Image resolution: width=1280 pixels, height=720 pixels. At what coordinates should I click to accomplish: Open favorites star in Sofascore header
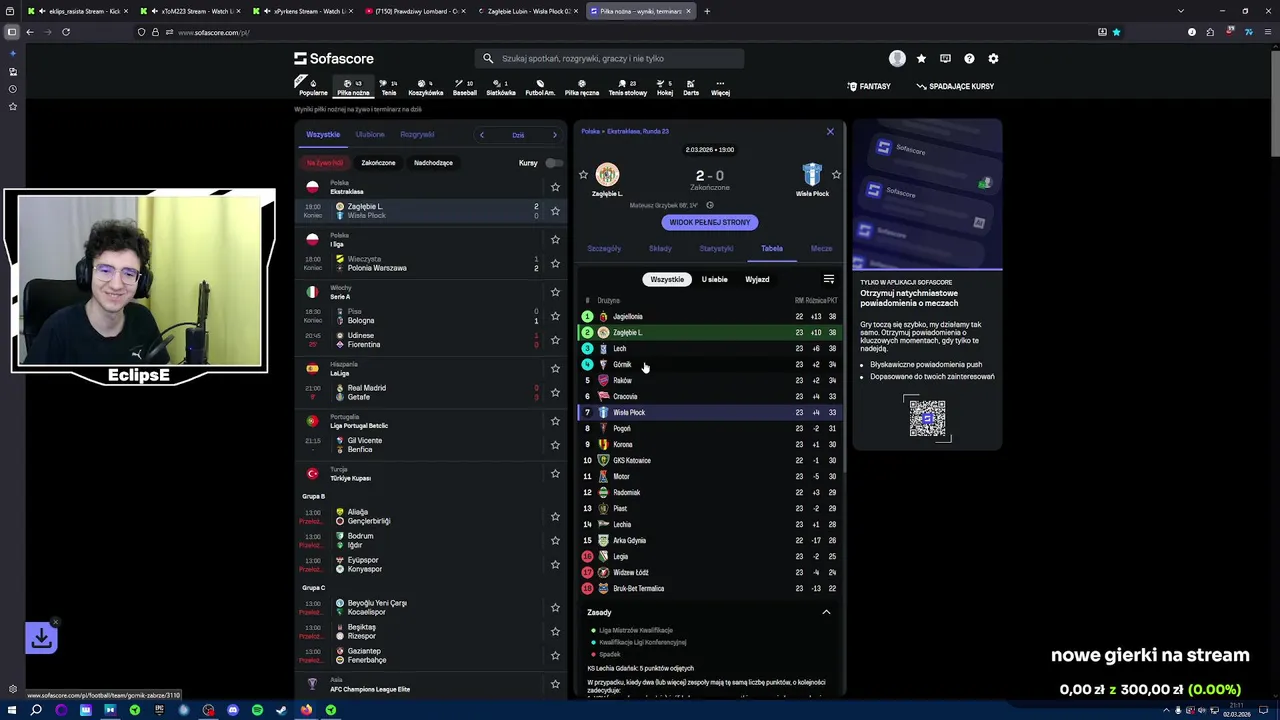[x=921, y=58]
